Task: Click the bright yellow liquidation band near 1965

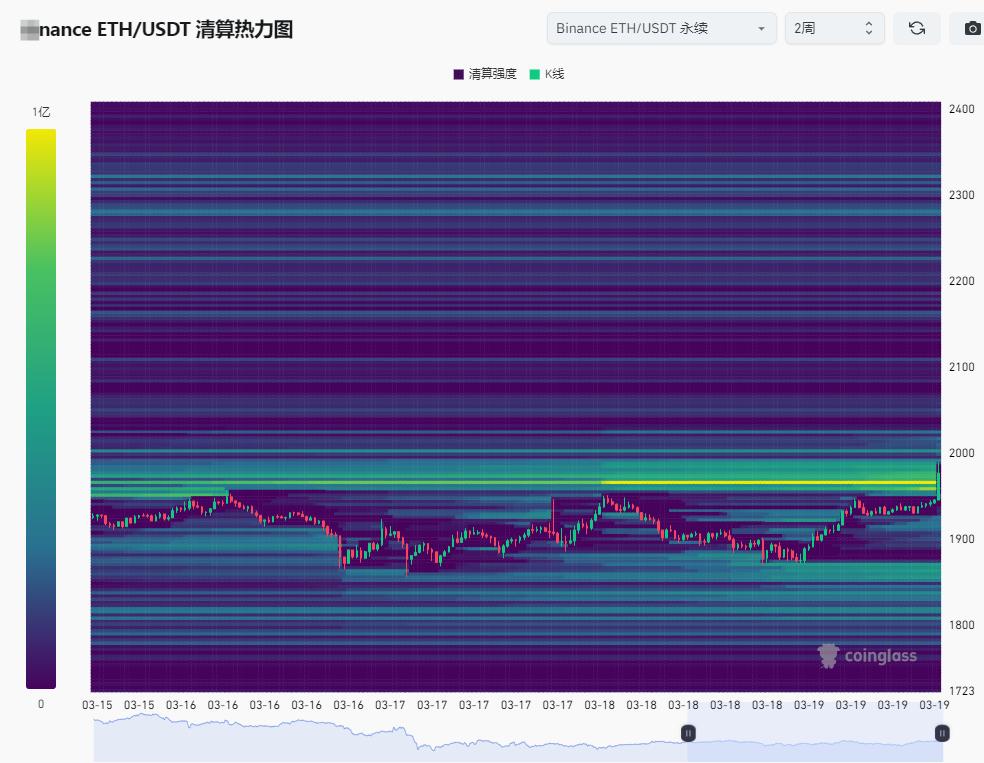Action: (x=769, y=483)
